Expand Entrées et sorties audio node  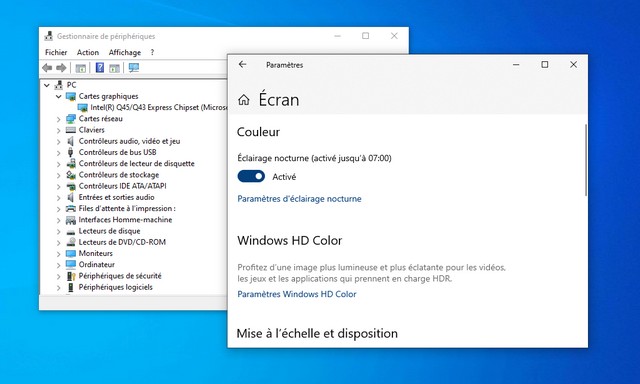(58, 198)
